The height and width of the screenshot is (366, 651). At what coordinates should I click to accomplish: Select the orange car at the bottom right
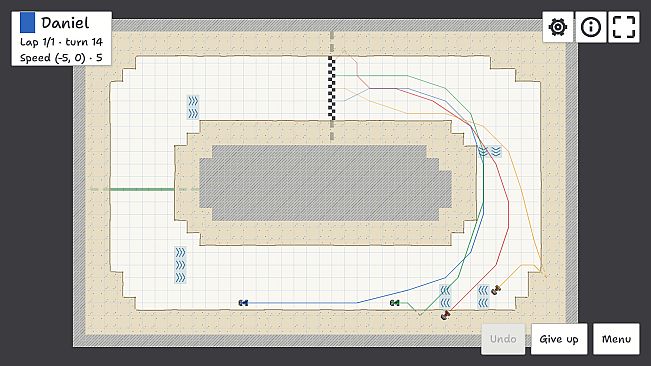(x=496, y=290)
